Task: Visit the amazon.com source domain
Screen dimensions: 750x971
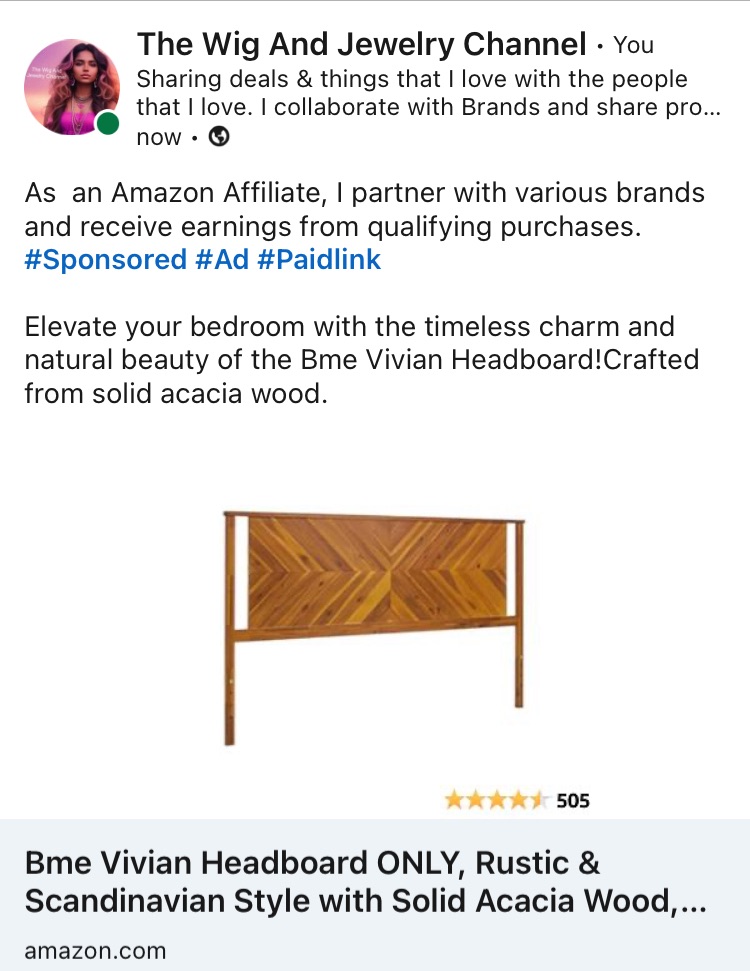Action: click(x=95, y=951)
